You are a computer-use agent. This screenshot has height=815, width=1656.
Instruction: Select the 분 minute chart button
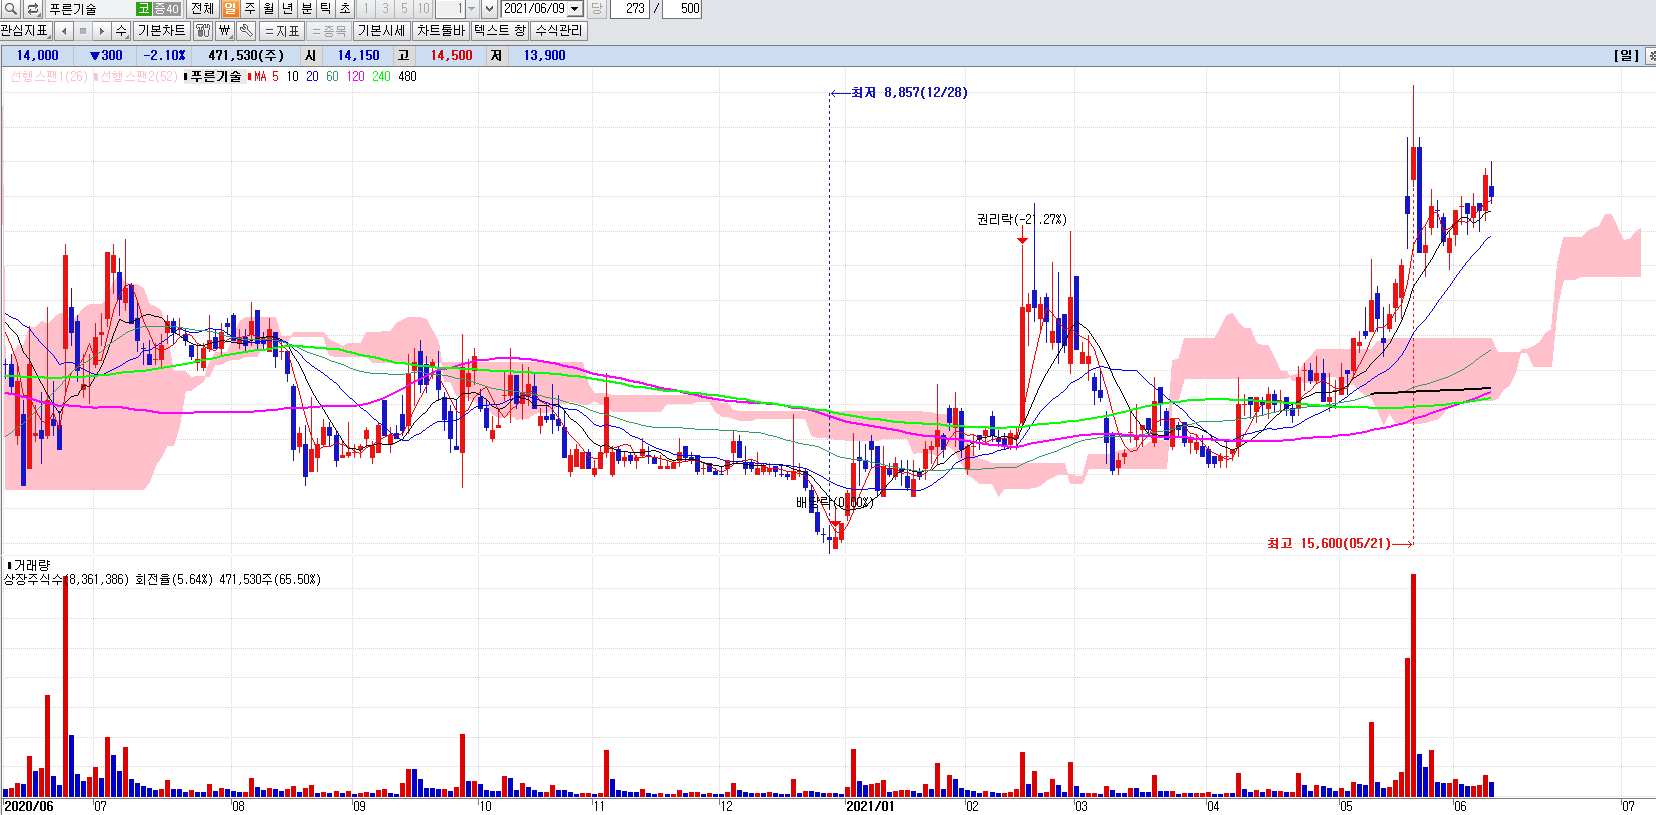click(x=307, y=9)
